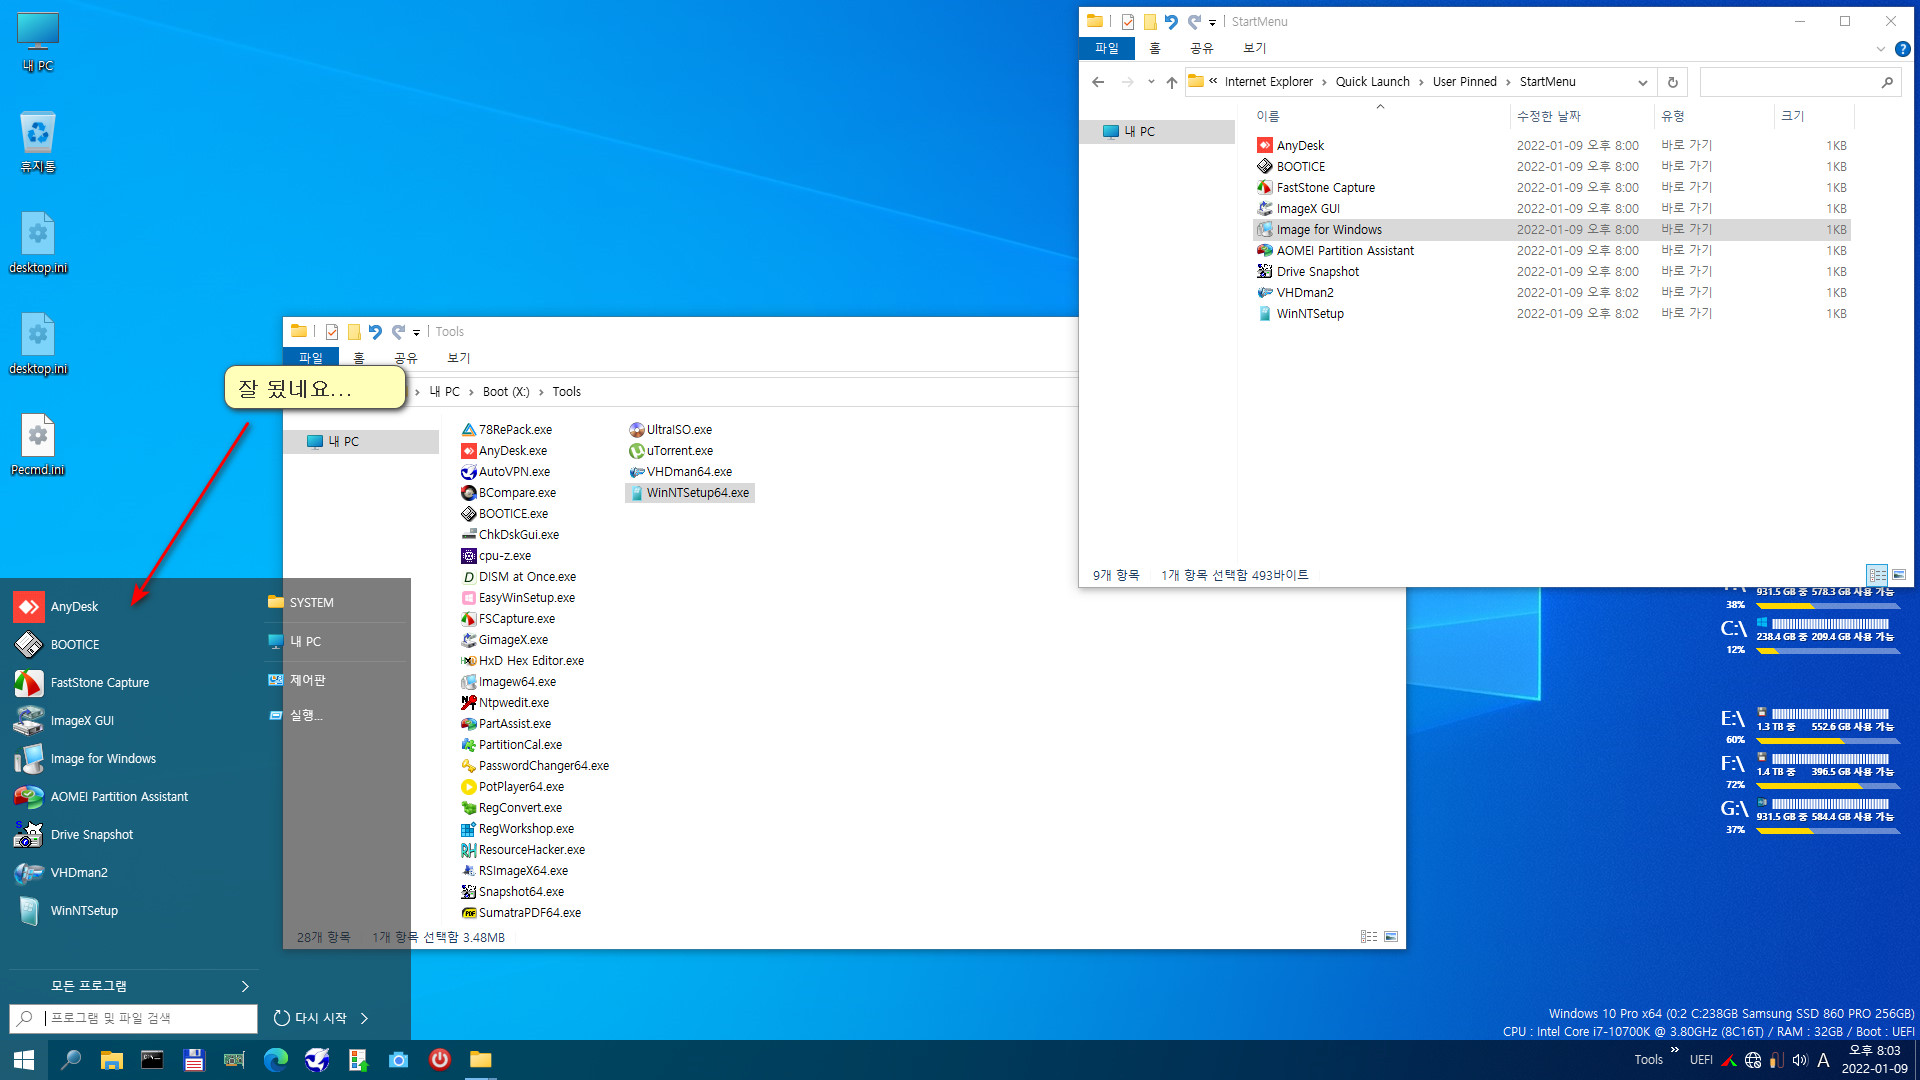This screenshot has width=1920, height=1080.
Task: Switch to large icons view in StartMenu window
Action: point(1899,575)
